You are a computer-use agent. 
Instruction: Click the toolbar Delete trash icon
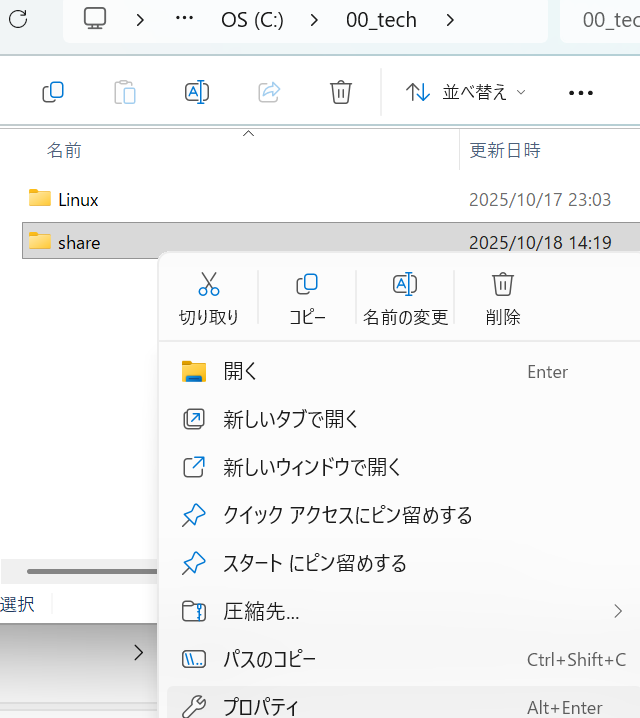(341, 92)
